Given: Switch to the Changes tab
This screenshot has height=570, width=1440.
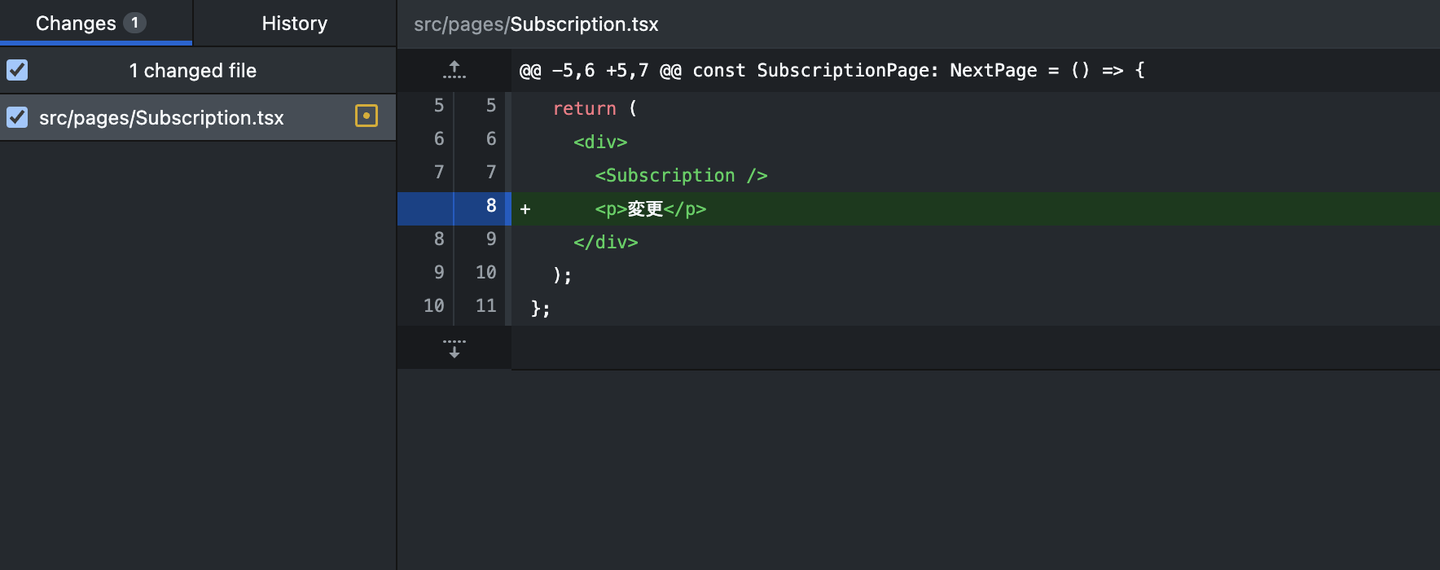Looking at the screenshot, I should 76,23.
